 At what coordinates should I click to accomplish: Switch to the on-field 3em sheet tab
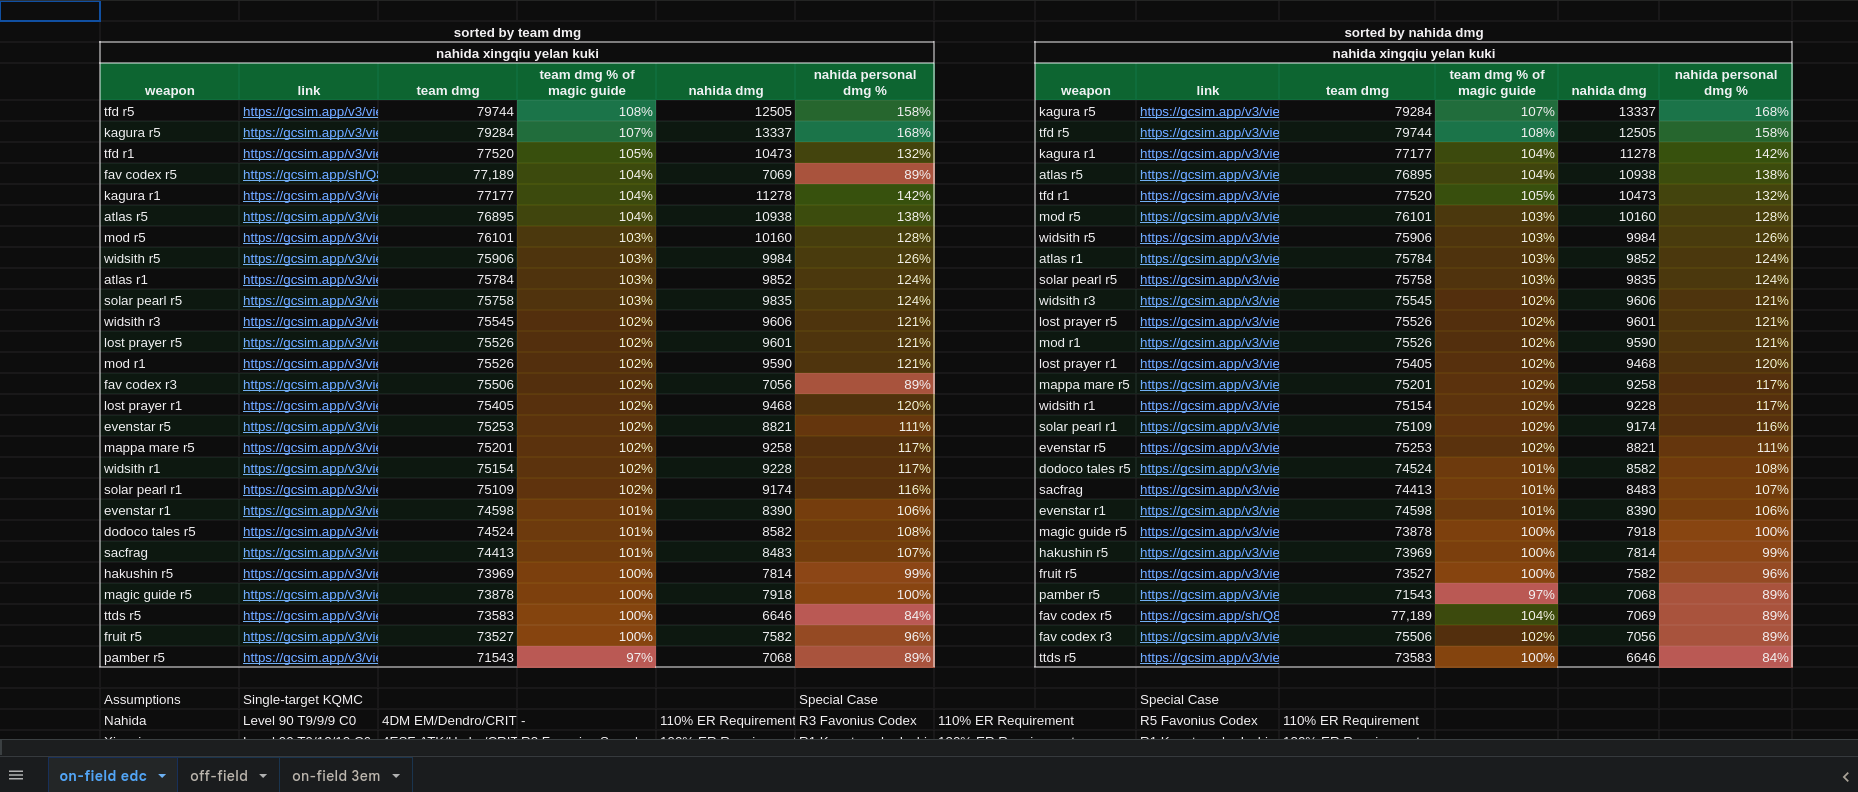[335, 776]
